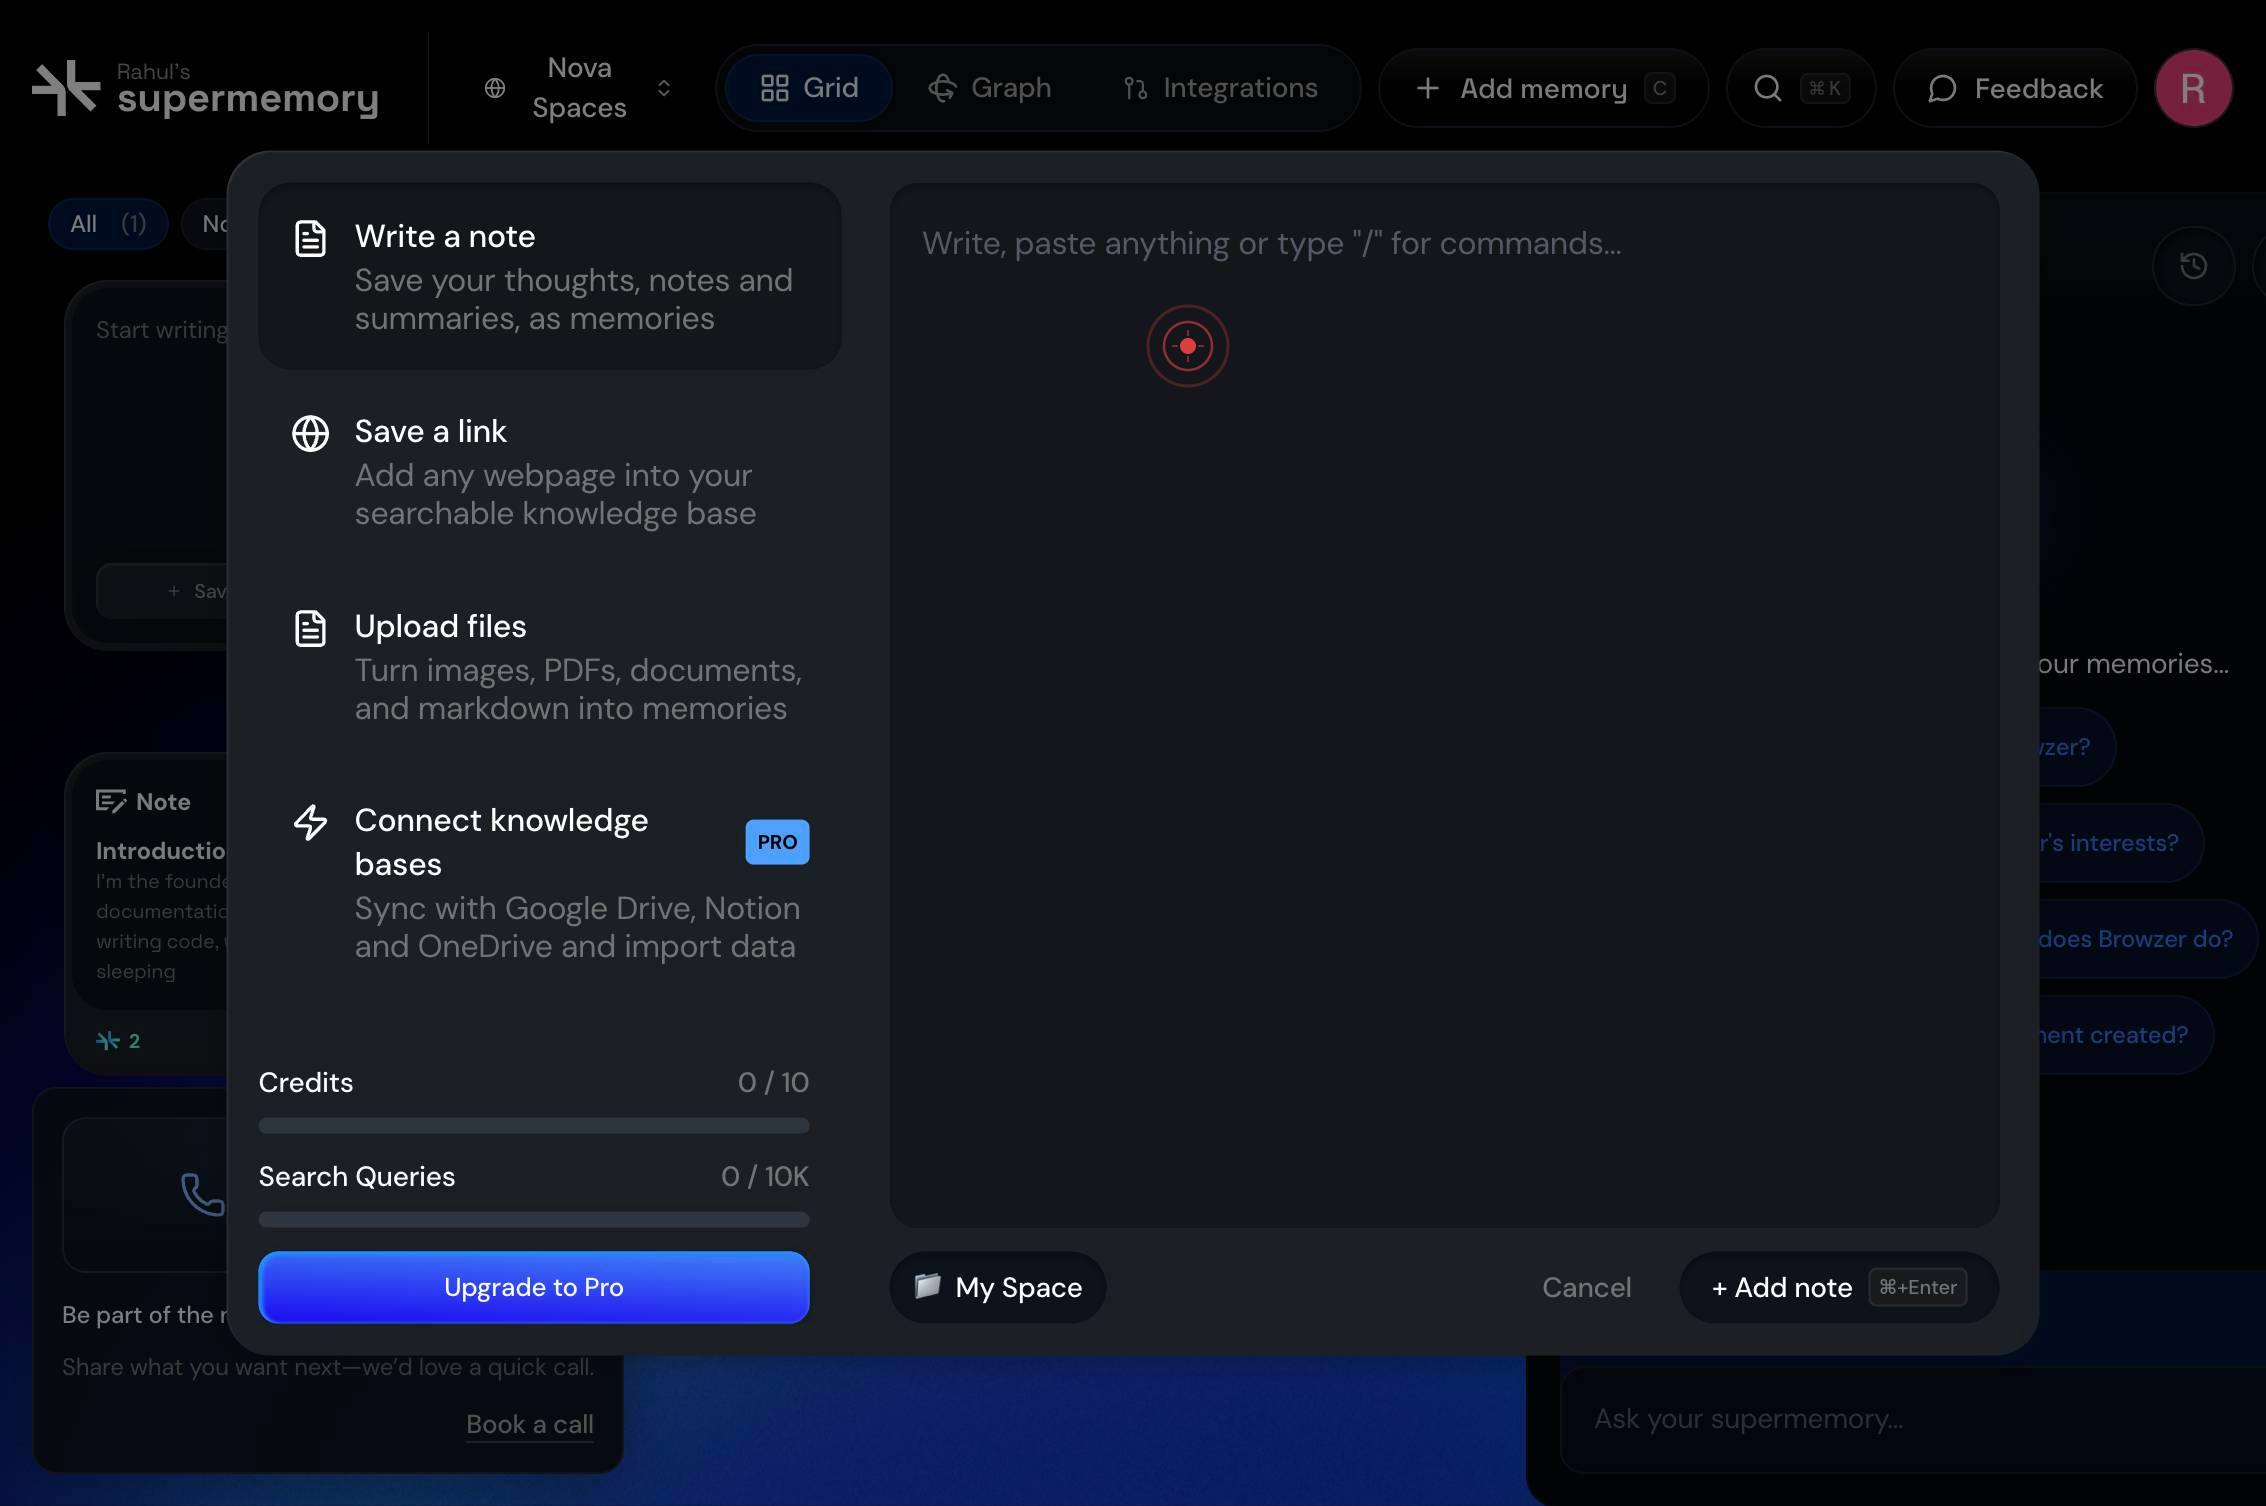Viewport: 2266px width, 1506px height.
Task: Click the Search Queries progress bar
Action: 534,1220
